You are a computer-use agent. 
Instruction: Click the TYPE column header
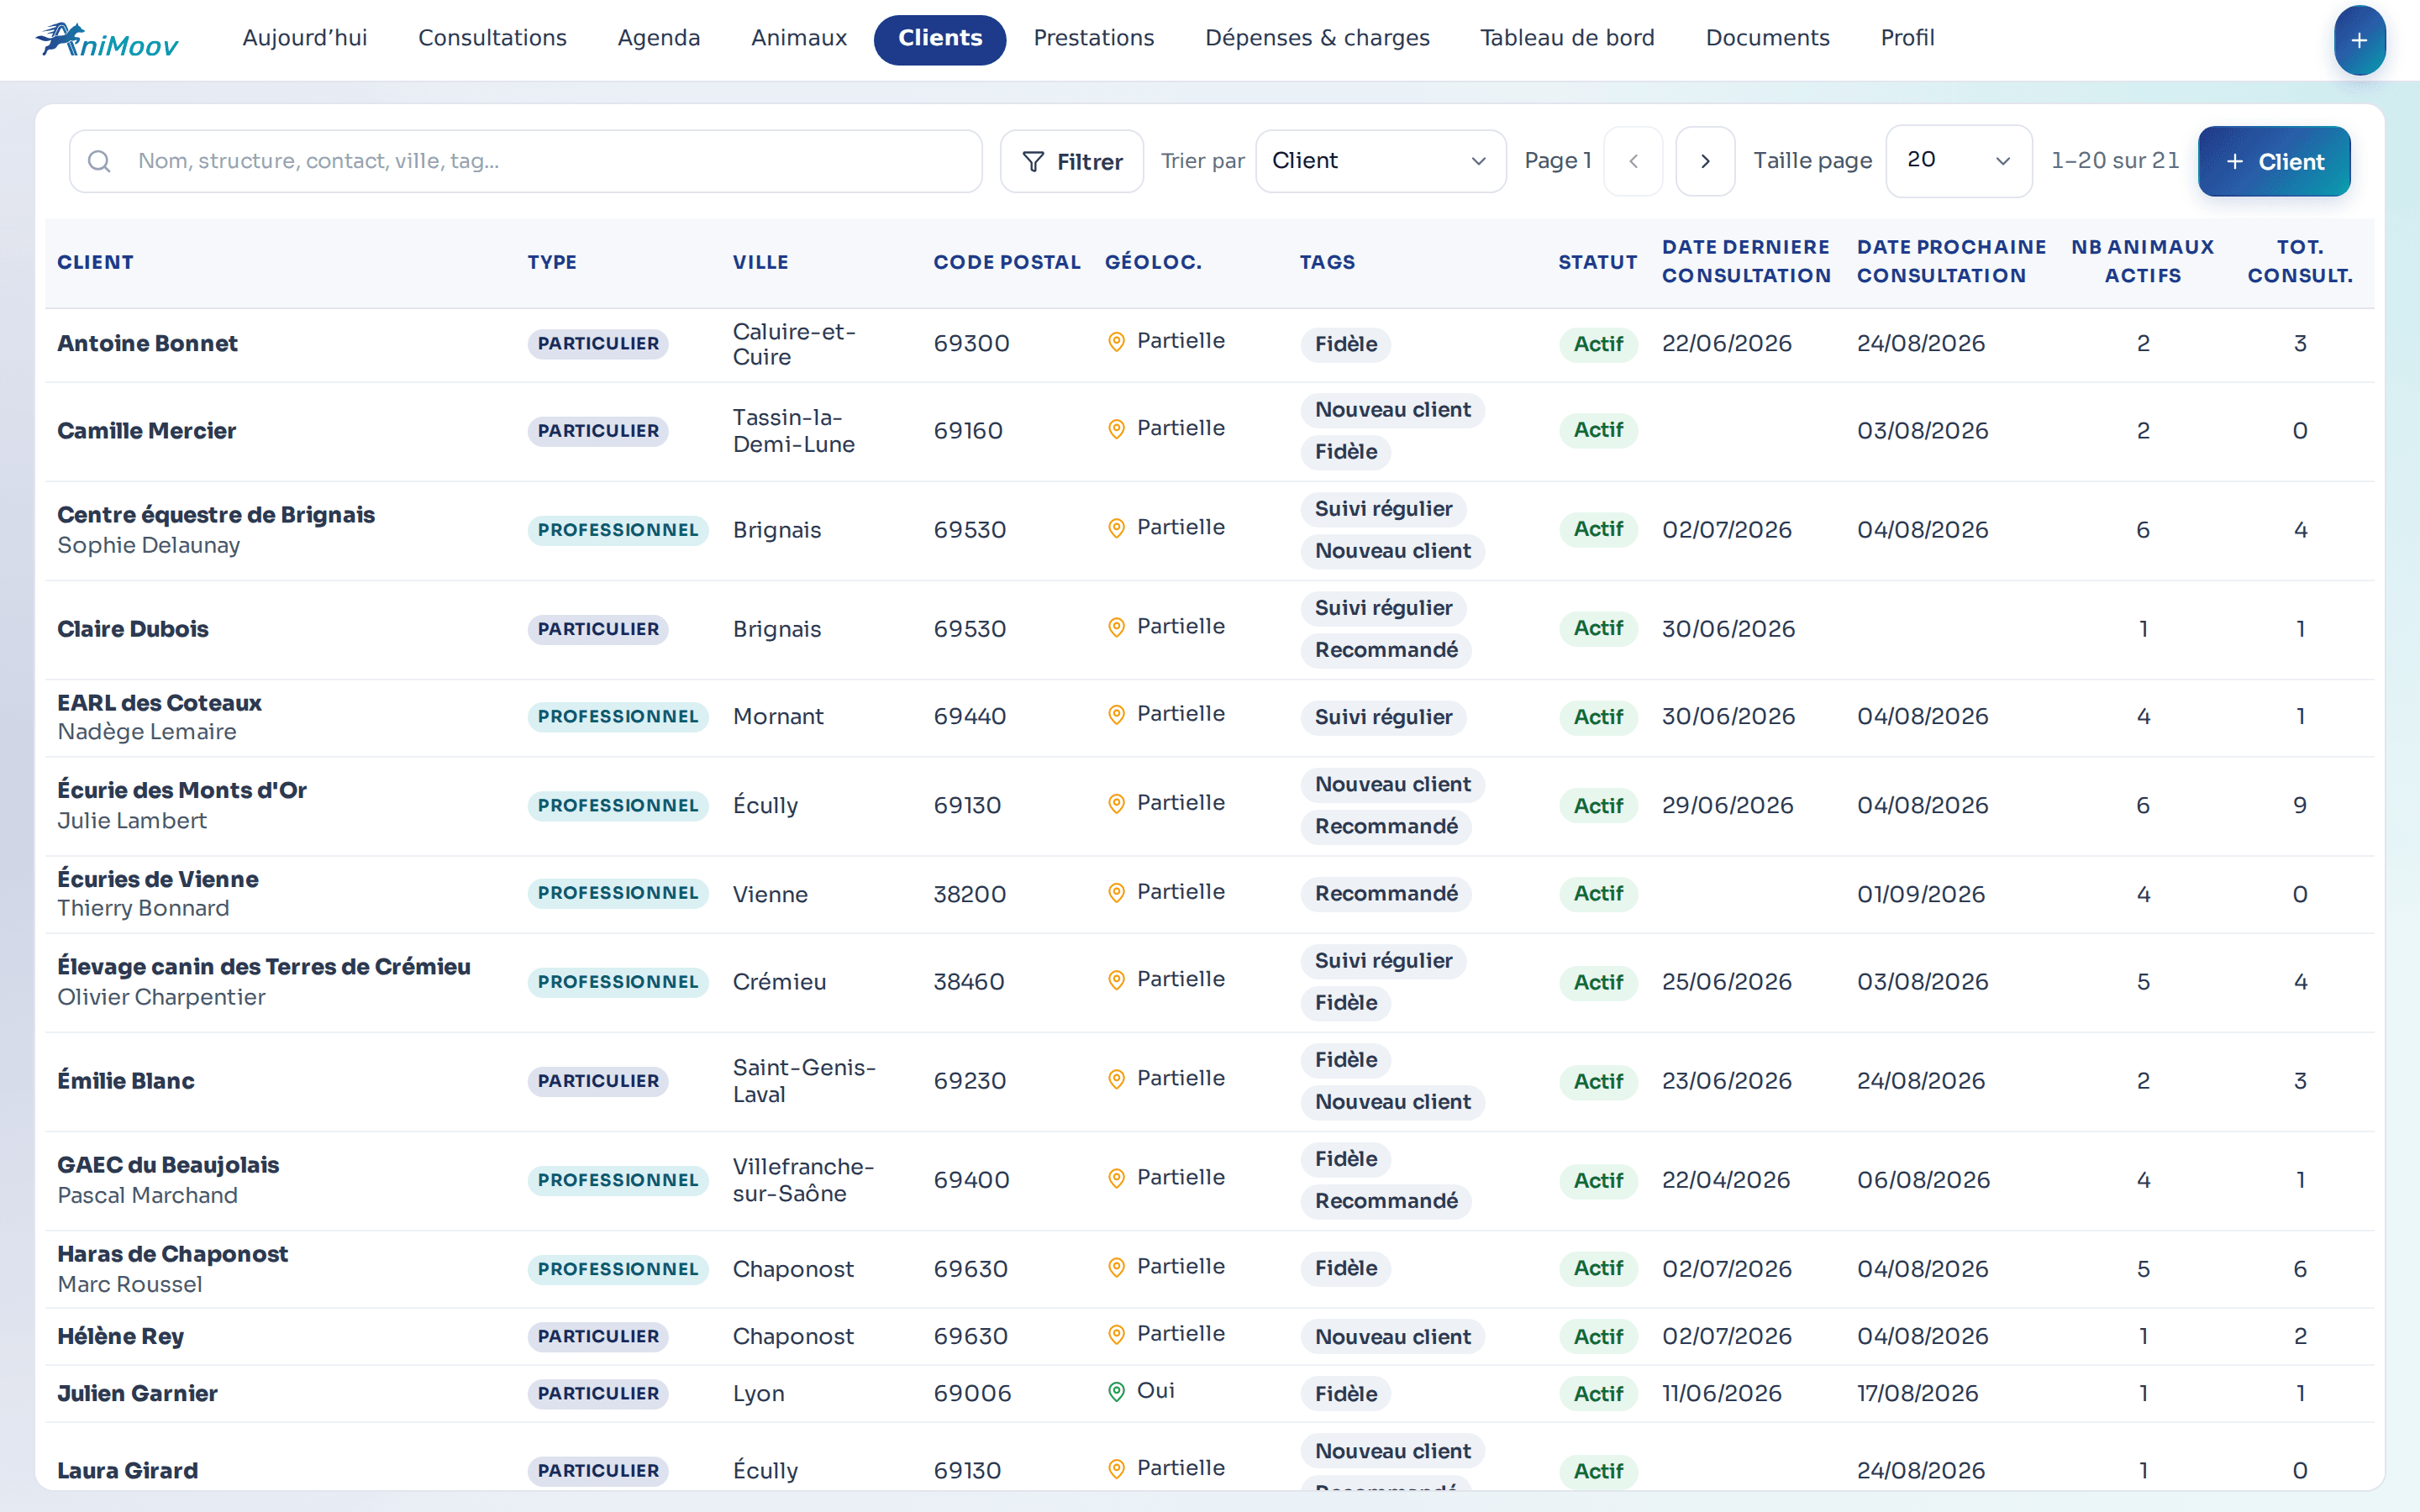(x=551, y=262)
